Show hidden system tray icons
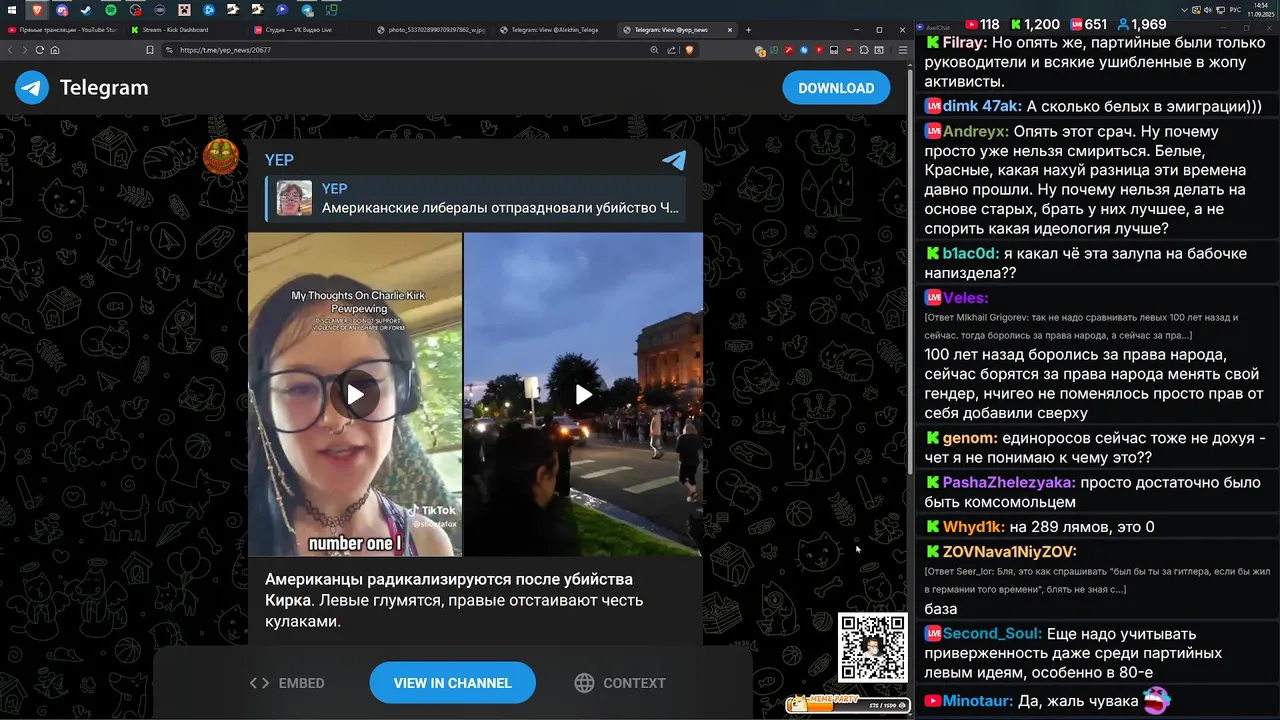Screen dimensions: 1280x720 tap(1185, 9)
